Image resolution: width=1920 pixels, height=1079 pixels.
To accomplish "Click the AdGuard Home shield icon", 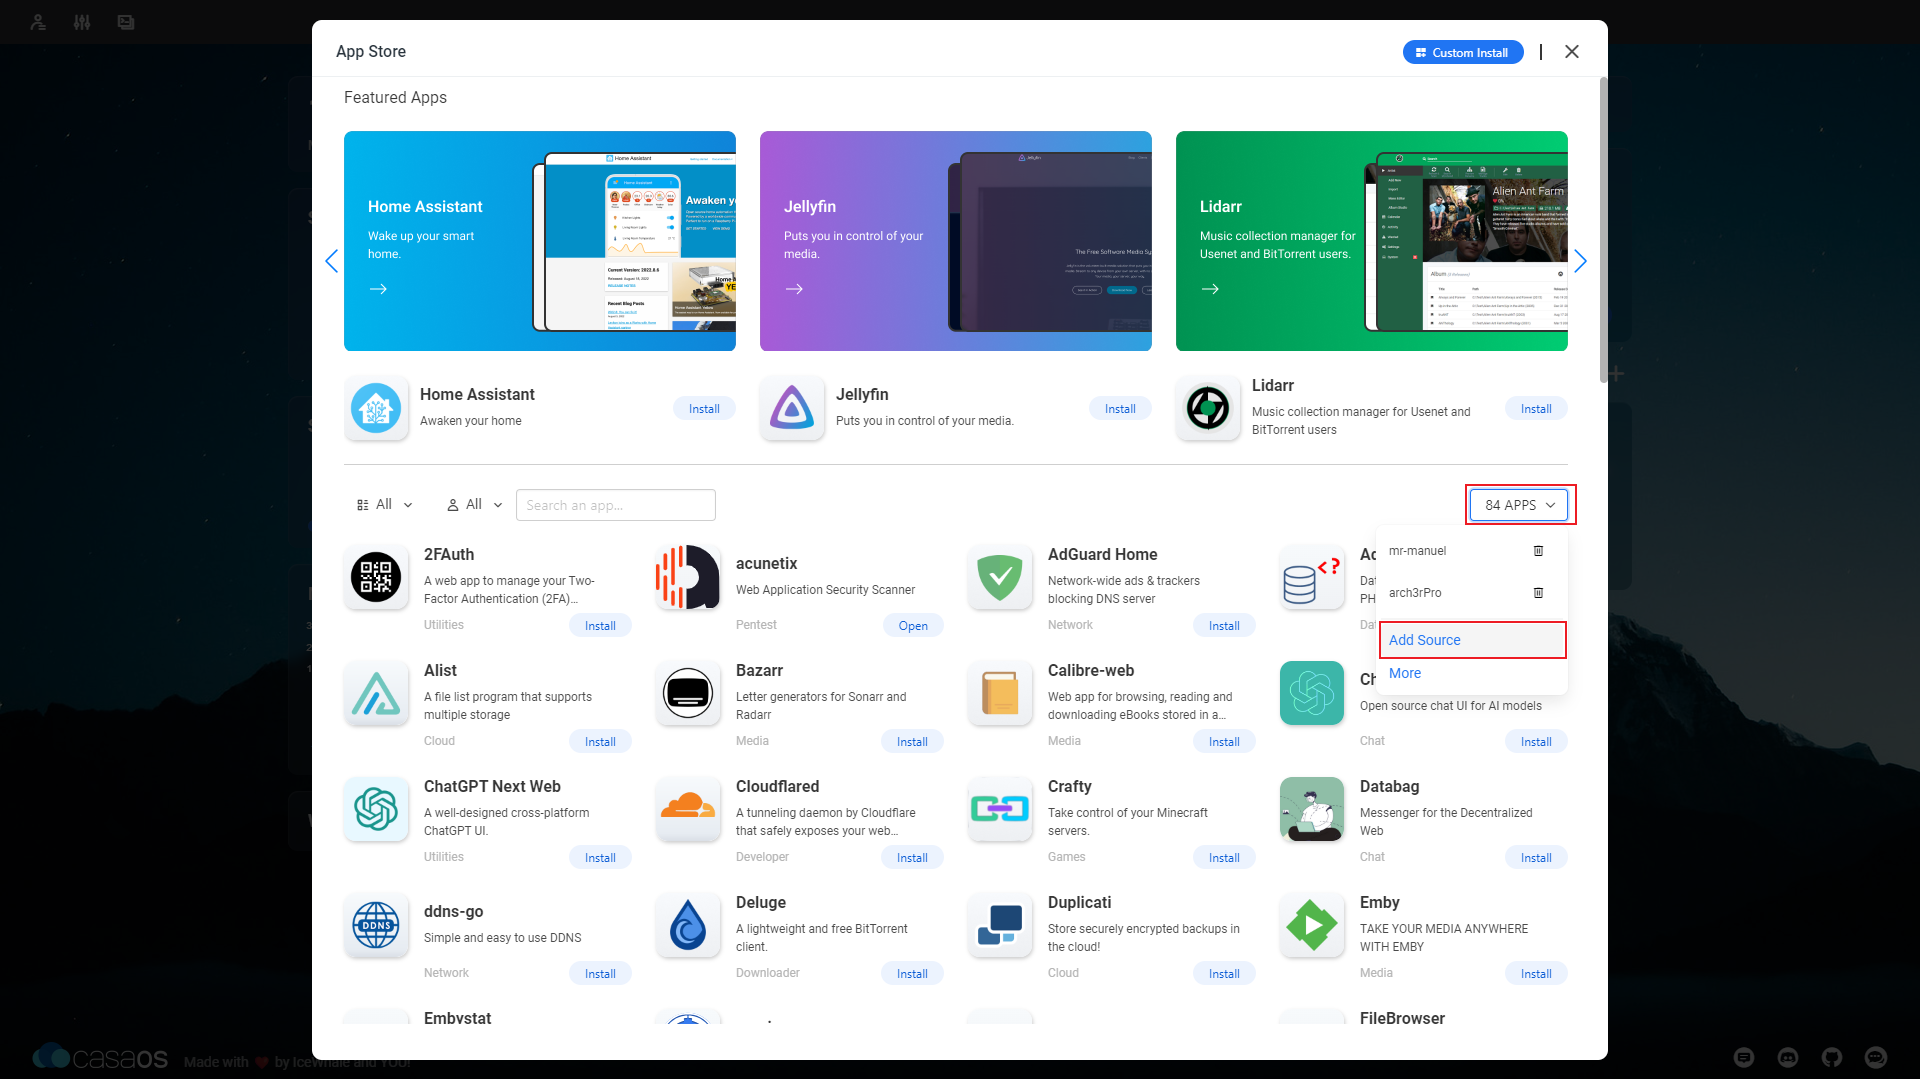I will 1000,578.
